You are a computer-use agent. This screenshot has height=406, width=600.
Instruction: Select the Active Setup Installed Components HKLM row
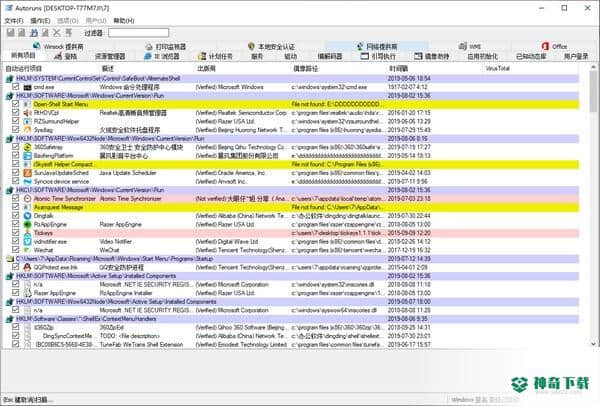292,276
